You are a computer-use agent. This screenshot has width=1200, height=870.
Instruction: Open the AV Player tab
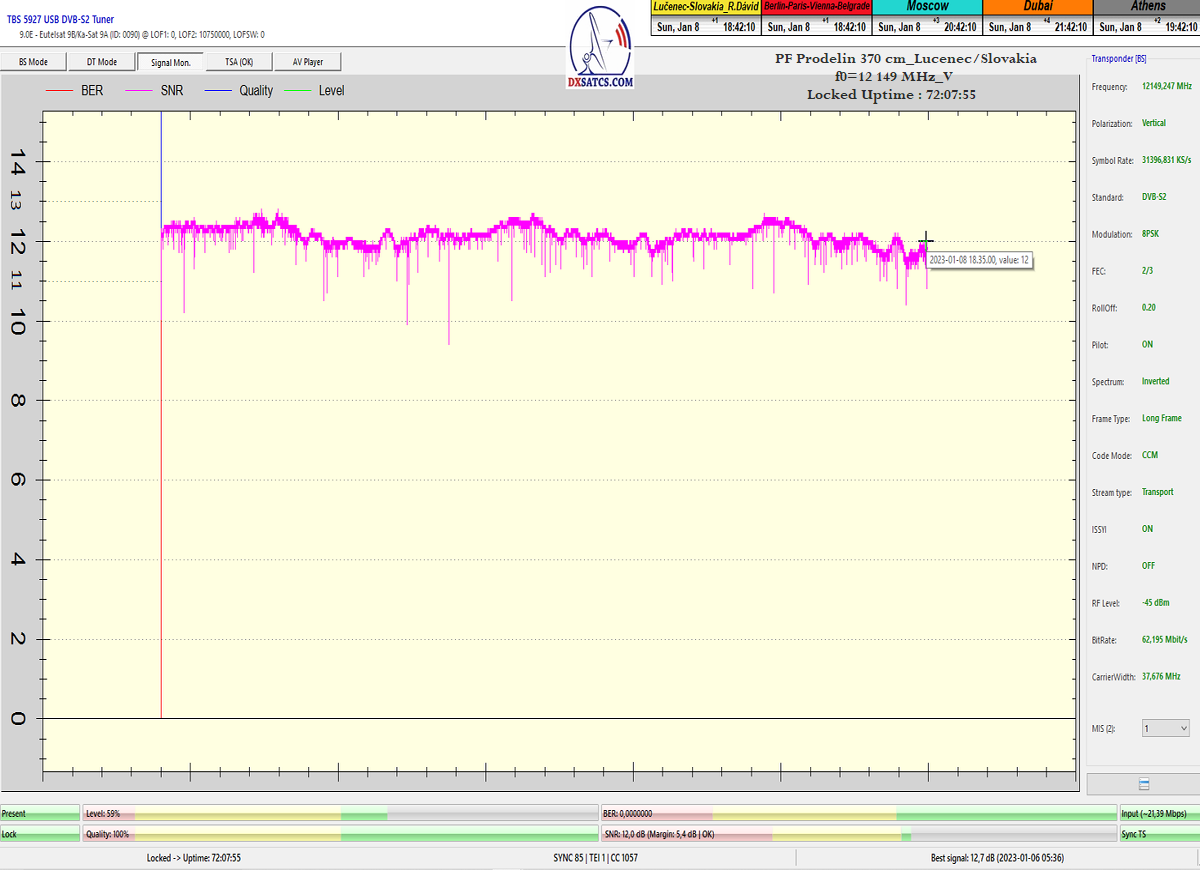point(307,62)
